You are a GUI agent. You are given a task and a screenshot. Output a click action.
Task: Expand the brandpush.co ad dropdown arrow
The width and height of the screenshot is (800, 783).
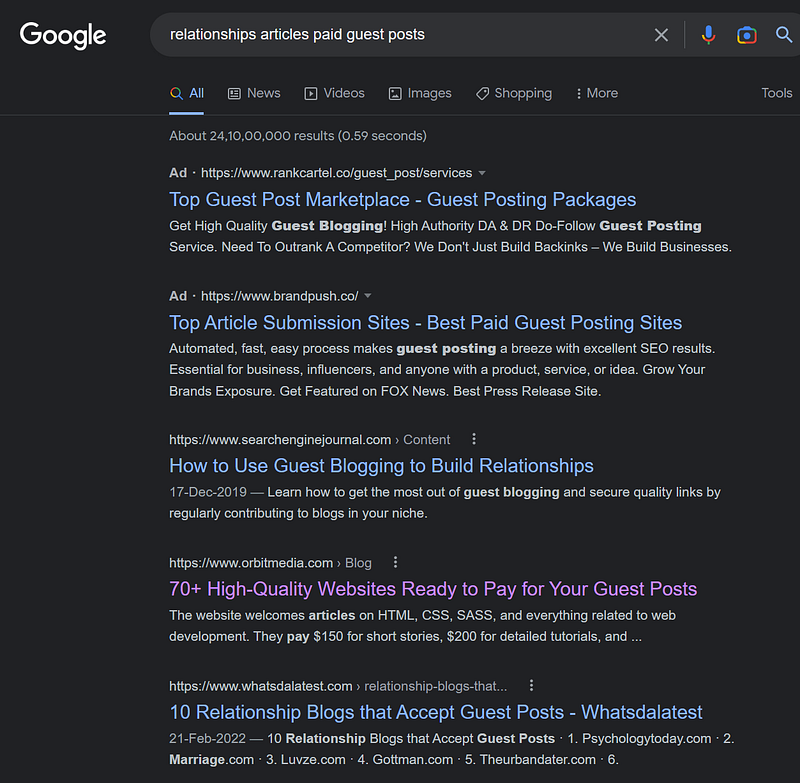click(368, 296)
